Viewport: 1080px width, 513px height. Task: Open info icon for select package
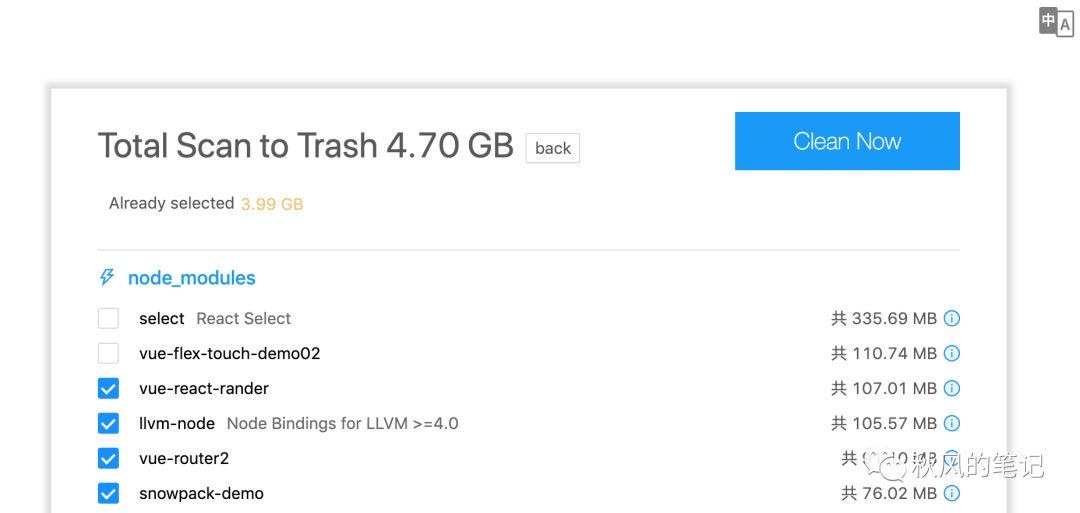(951, 318)
